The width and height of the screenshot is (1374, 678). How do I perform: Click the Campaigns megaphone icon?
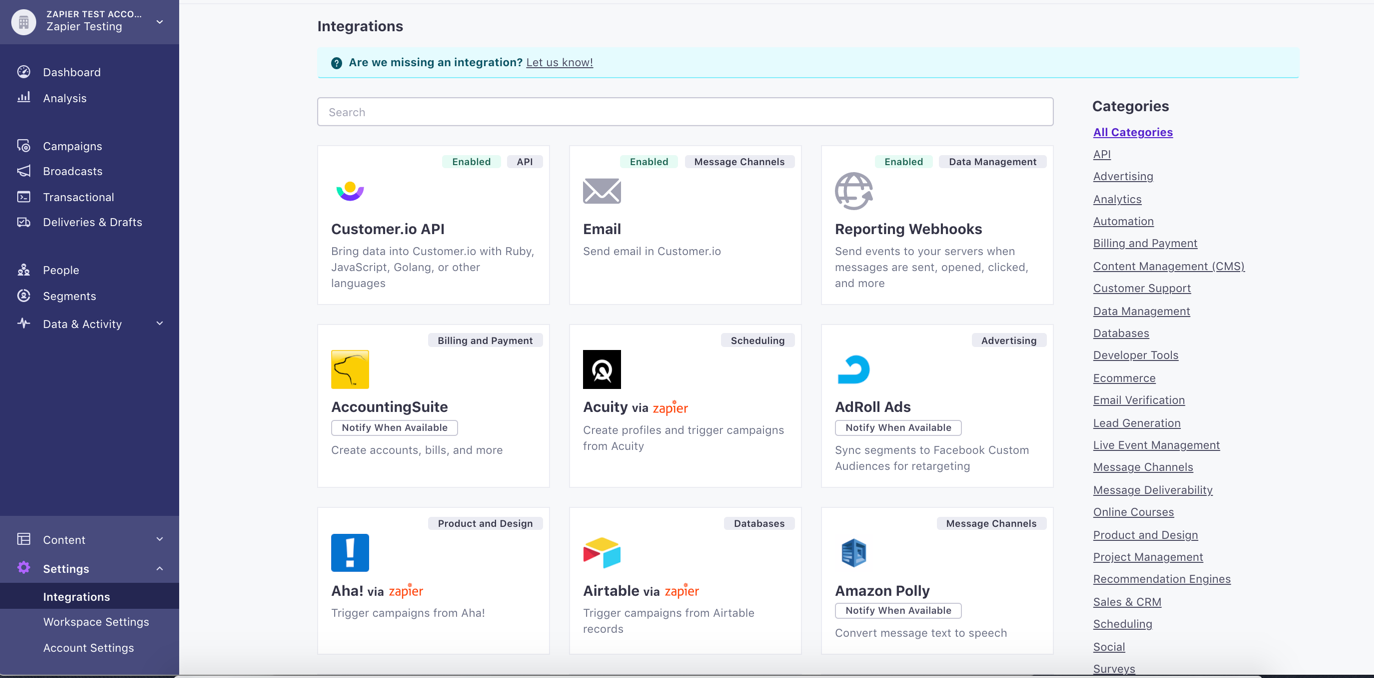[x=23, y=145]
